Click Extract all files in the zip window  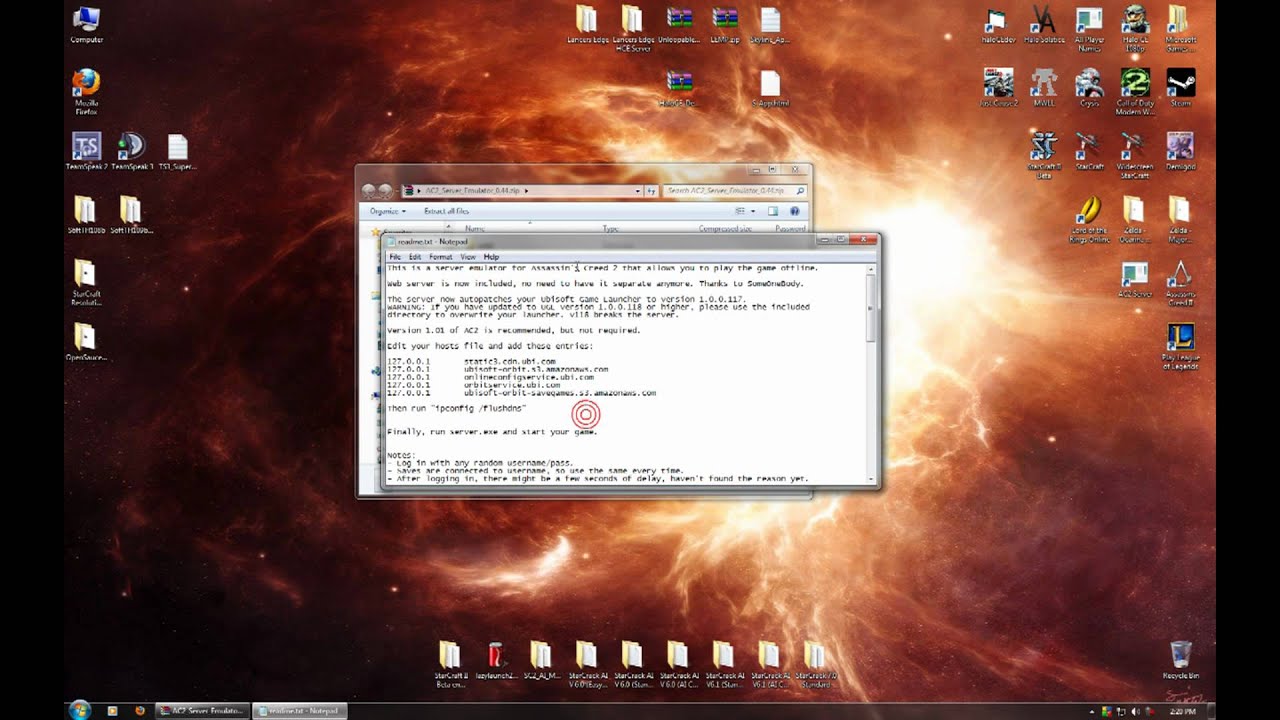pyautogui.click(x=446, y=211)
